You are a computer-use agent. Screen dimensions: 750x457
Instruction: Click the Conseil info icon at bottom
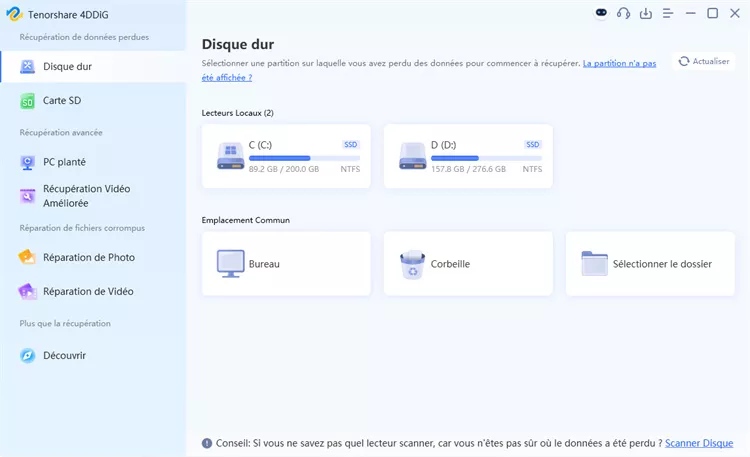(x=207, y=443)
